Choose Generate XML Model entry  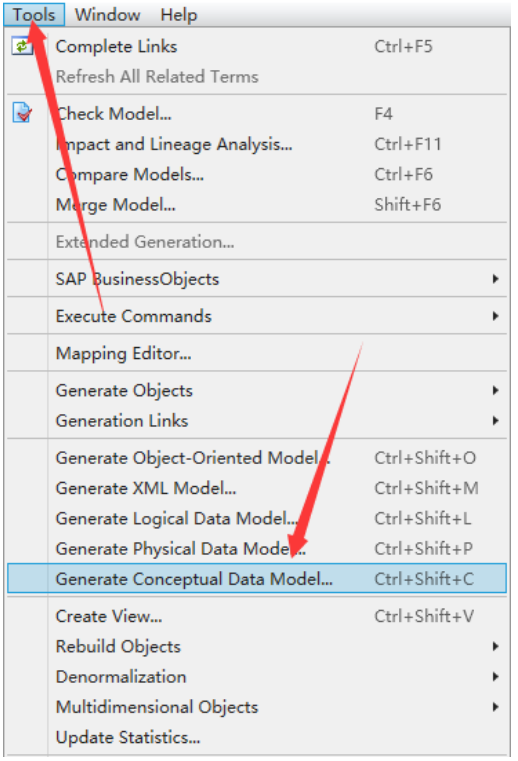point(257,488)
